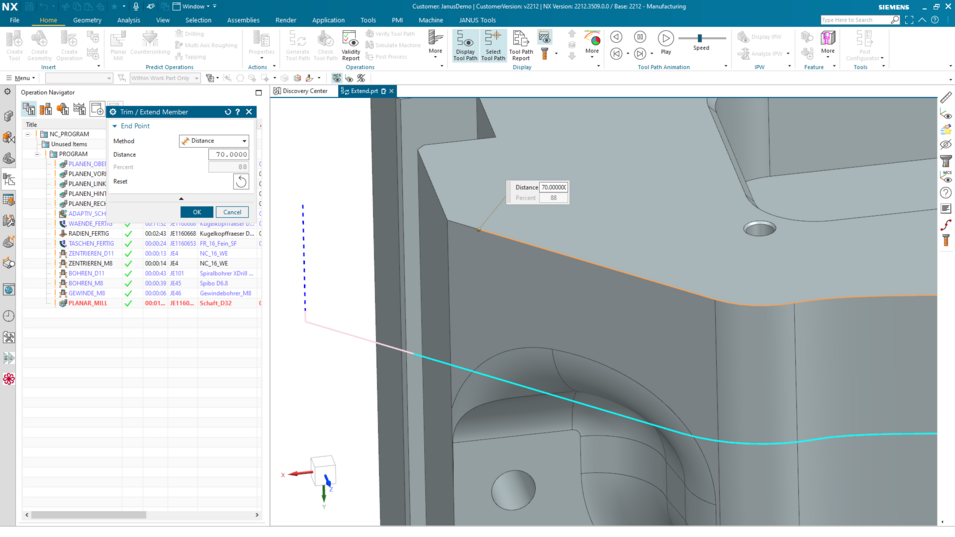Toggle the show tool path preview icon
Image resolution: width=955 pixels, height=537 pixels.
544,37
